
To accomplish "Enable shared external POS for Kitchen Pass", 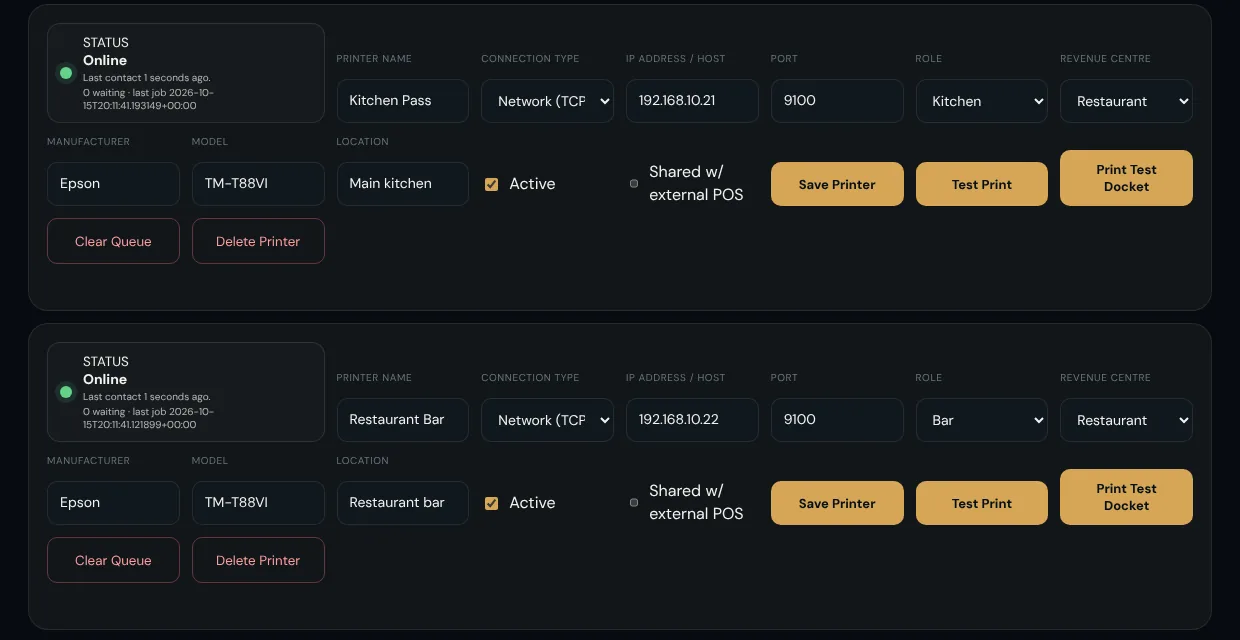I will click(x=634, y=184).
